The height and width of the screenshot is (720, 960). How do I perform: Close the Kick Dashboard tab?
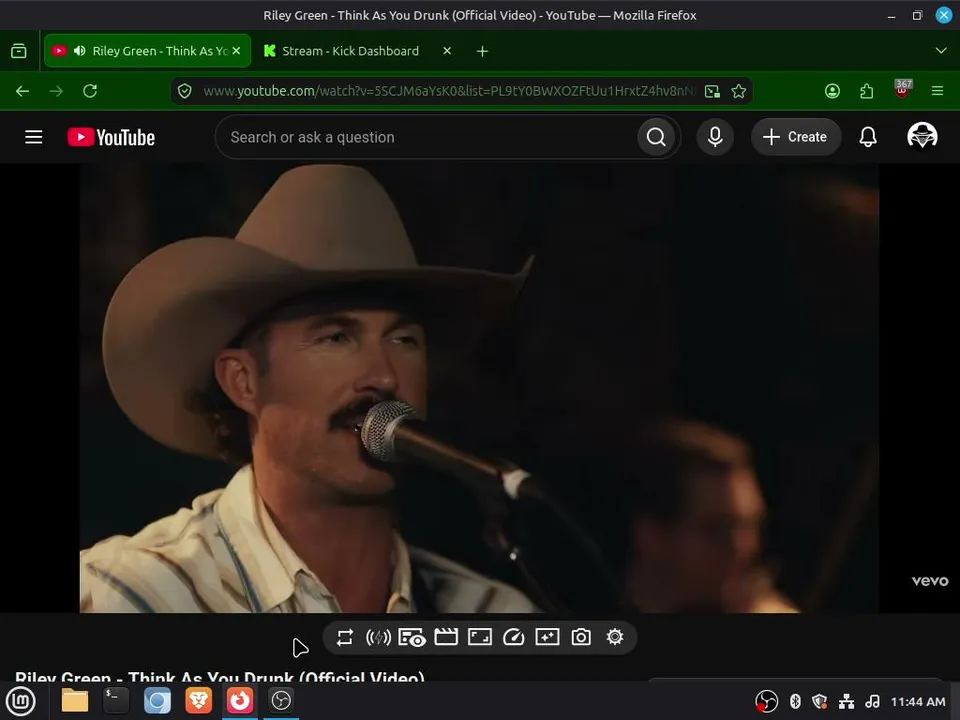[447, 51]
